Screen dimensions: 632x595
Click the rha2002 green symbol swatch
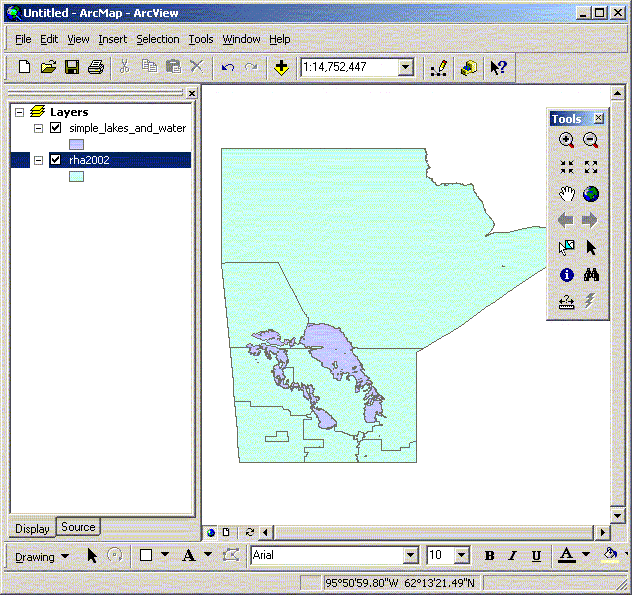point(76,176)
